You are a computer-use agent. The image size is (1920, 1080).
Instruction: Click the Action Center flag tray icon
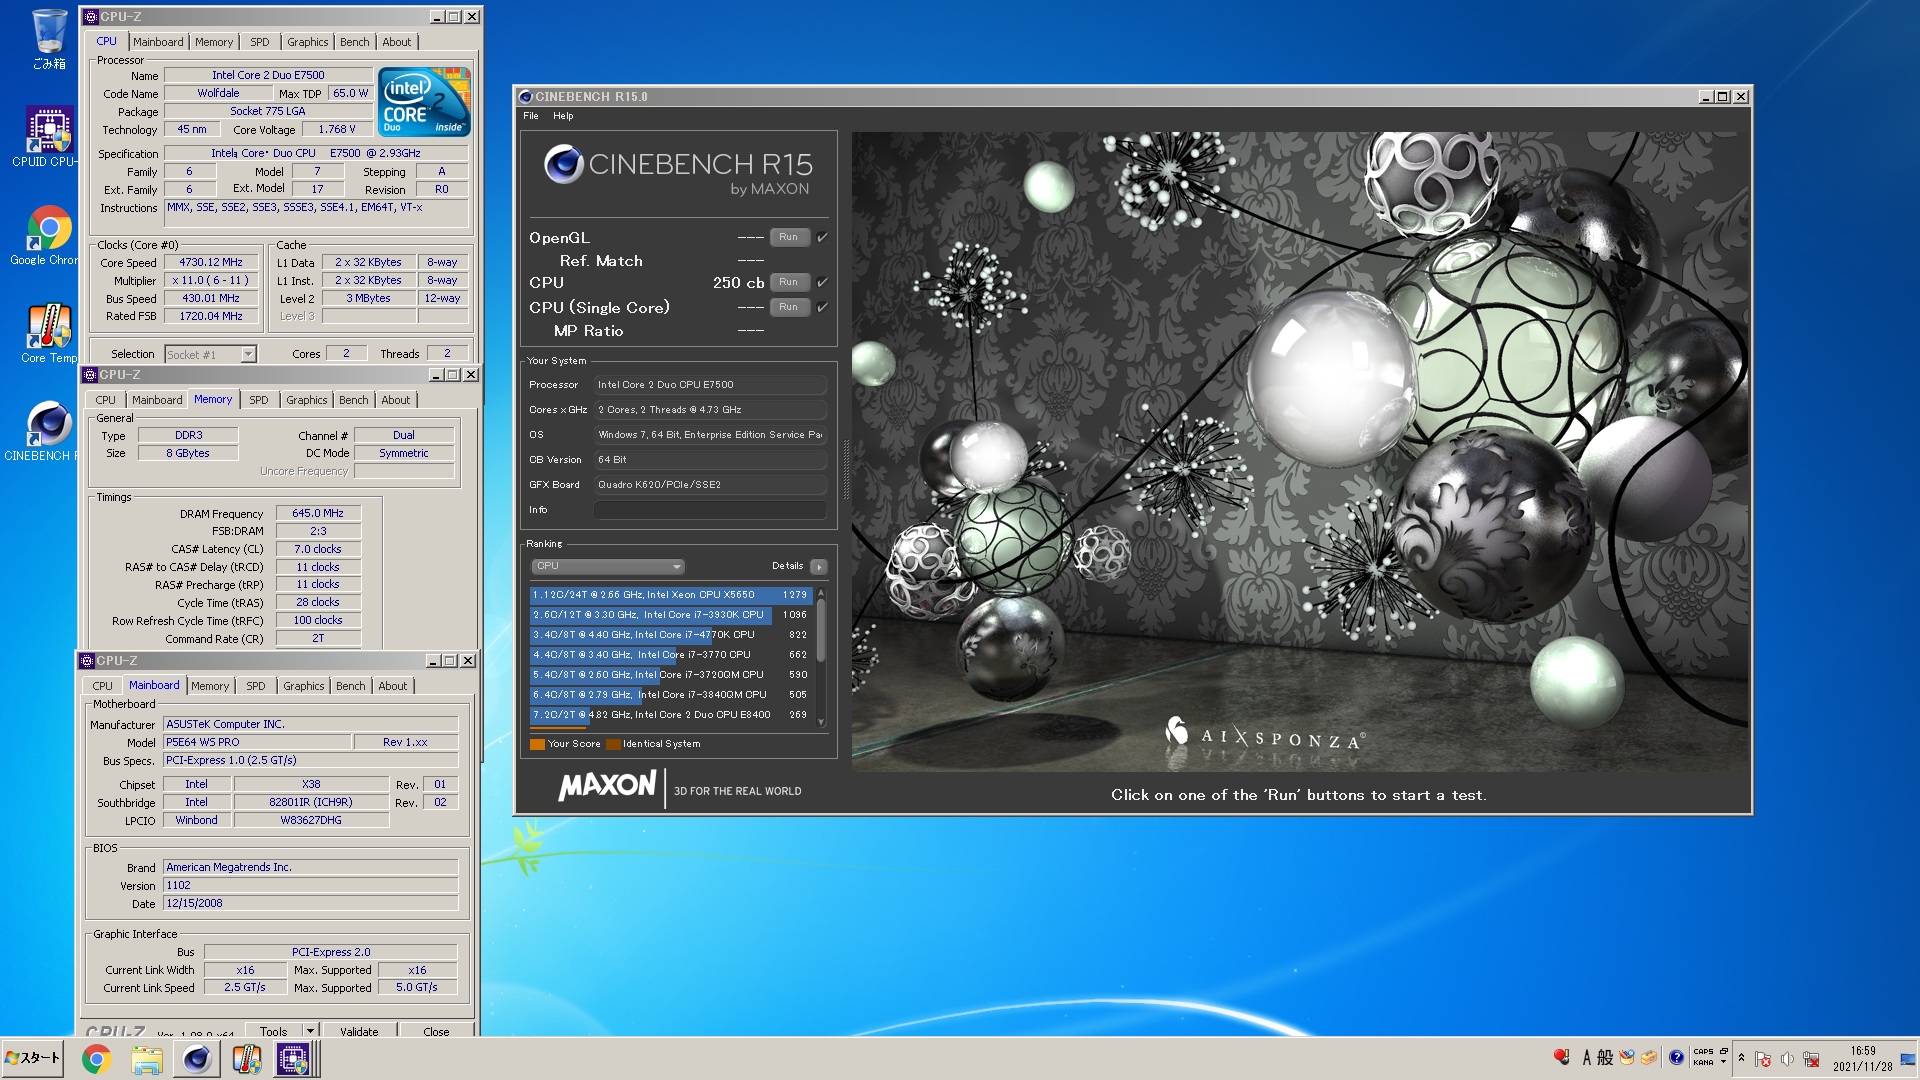pos(1763,1059)
